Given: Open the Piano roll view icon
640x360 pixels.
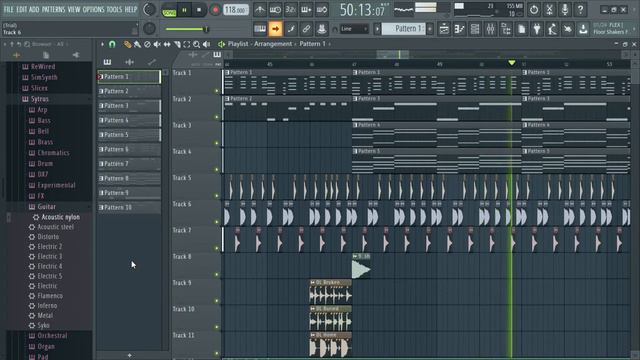Looking at the screenshot, I should (460, 29).
